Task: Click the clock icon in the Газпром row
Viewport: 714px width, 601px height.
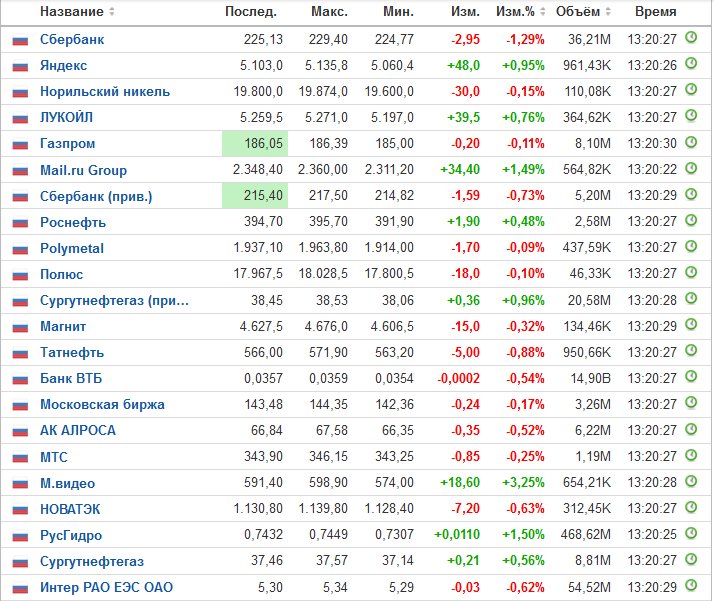Action: tap(691, 142)
